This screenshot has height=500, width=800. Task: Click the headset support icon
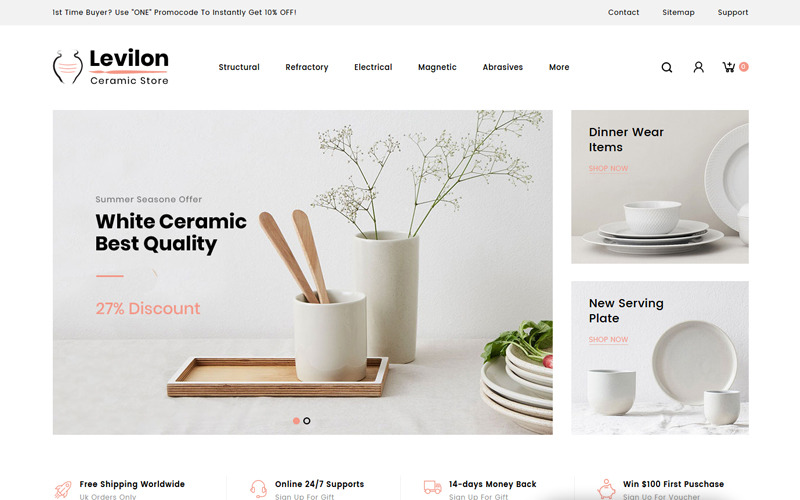(258, 488)
